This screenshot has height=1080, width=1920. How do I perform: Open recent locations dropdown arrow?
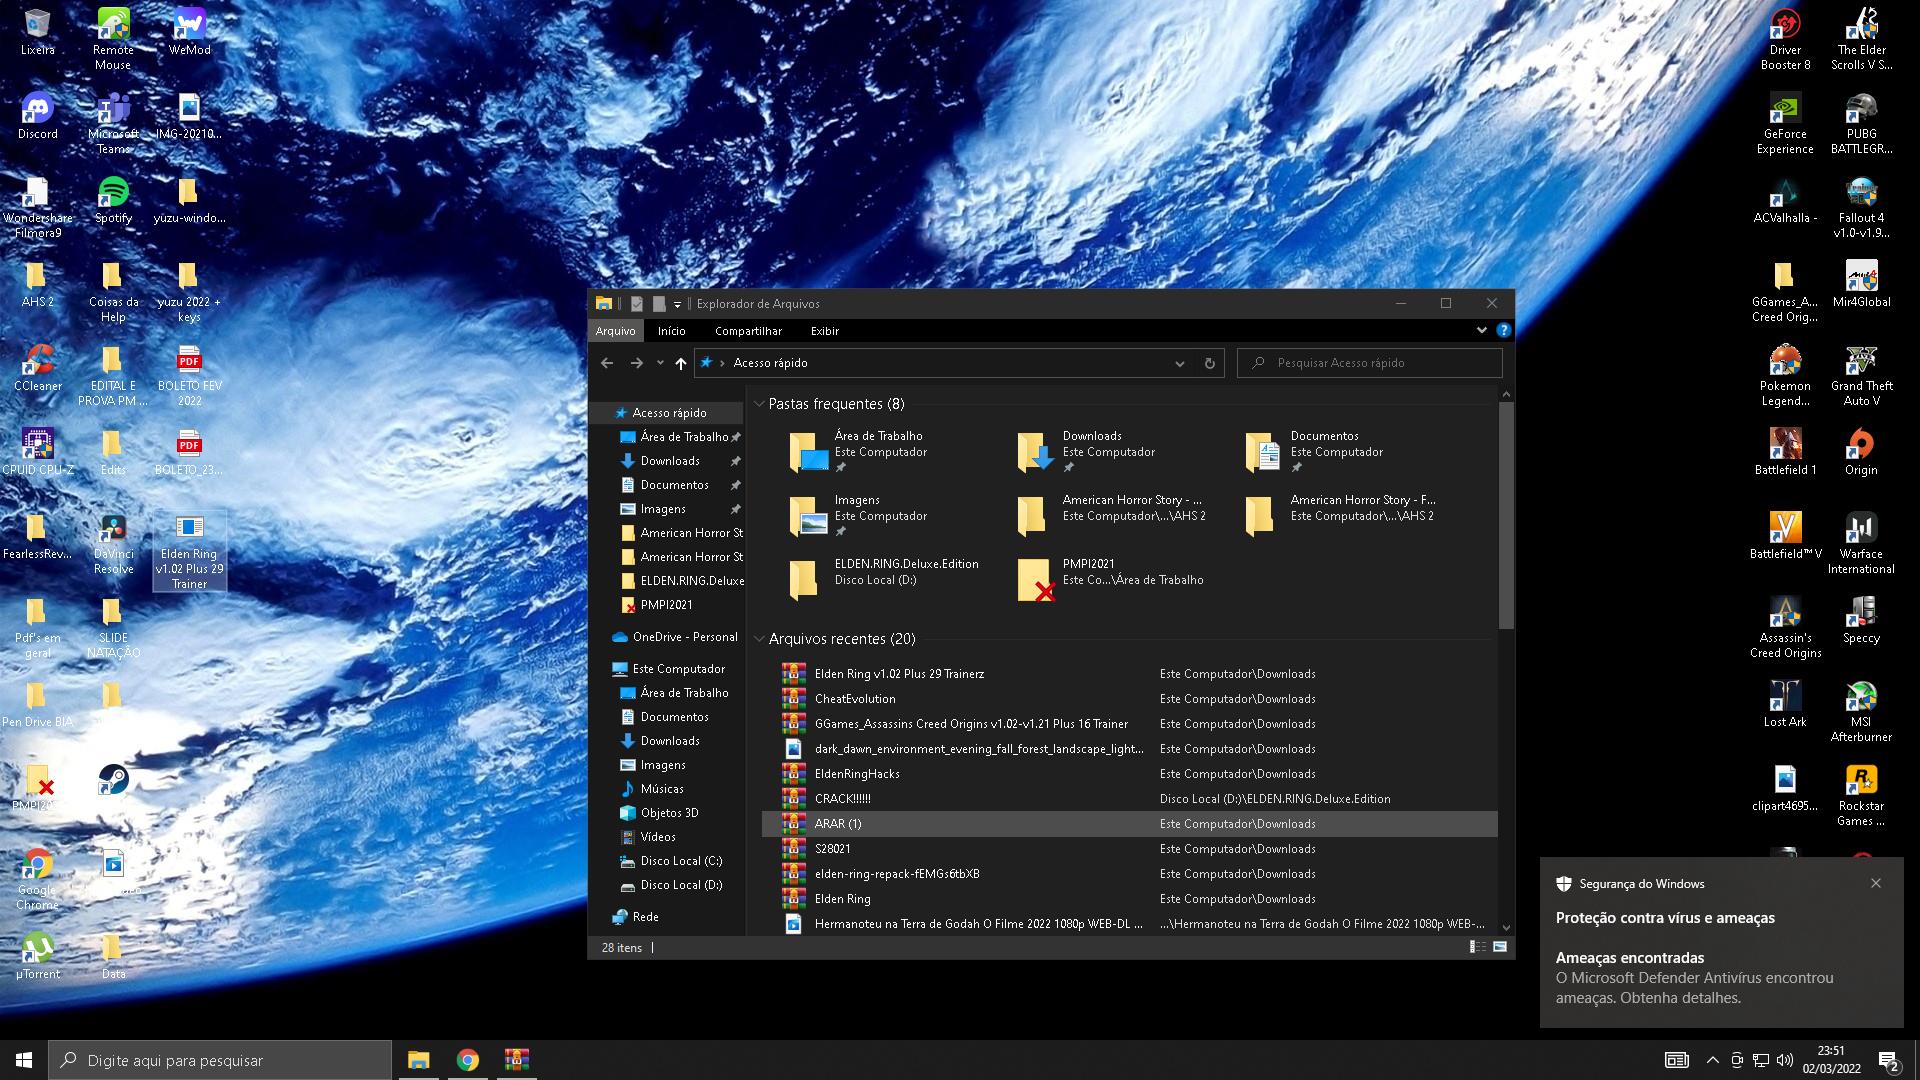coord(660,363)
